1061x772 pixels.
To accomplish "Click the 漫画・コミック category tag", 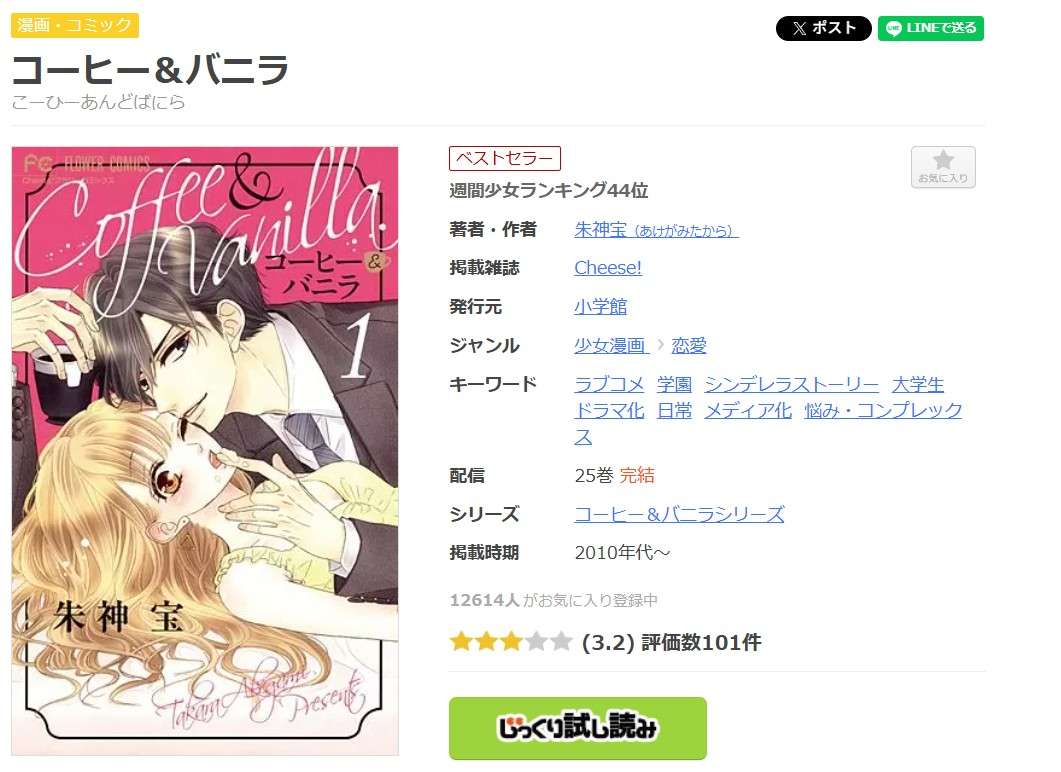I will tap(75, 26).
